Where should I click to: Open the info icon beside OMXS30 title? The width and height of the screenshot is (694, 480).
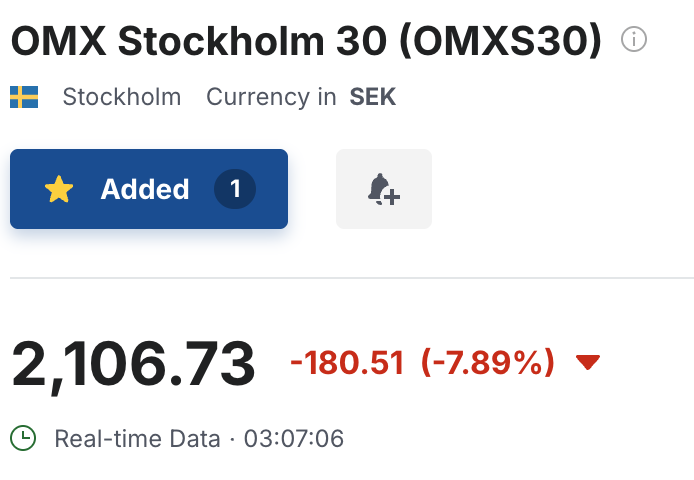[x=634, y=39]
